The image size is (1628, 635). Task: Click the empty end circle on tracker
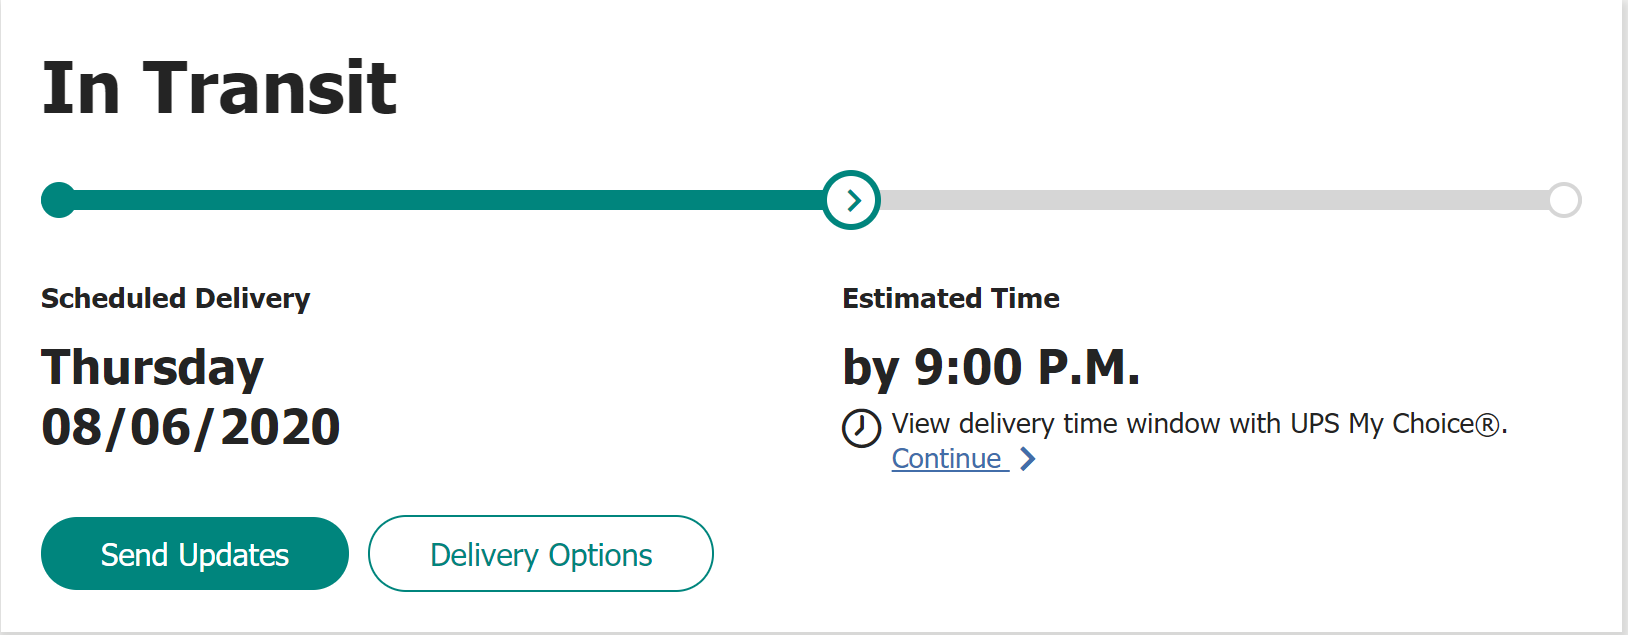[x=1564, y=200]
